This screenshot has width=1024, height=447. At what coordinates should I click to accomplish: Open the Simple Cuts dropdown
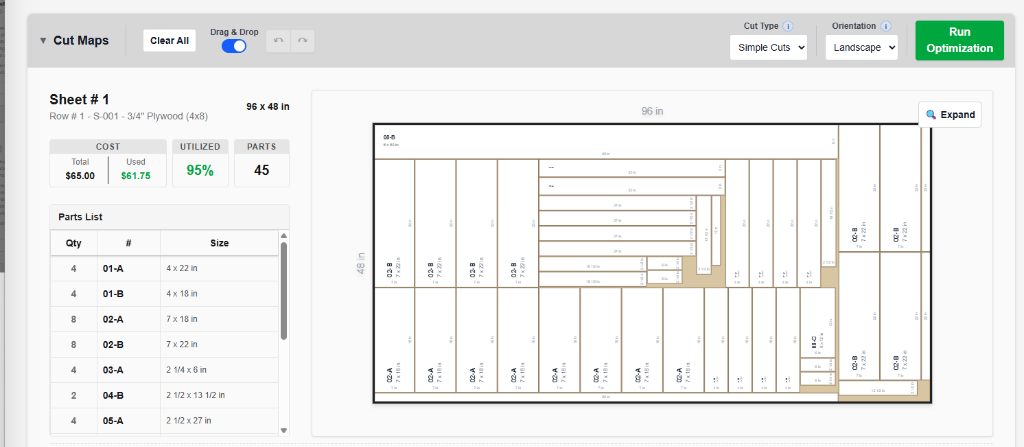coord(768,48)
